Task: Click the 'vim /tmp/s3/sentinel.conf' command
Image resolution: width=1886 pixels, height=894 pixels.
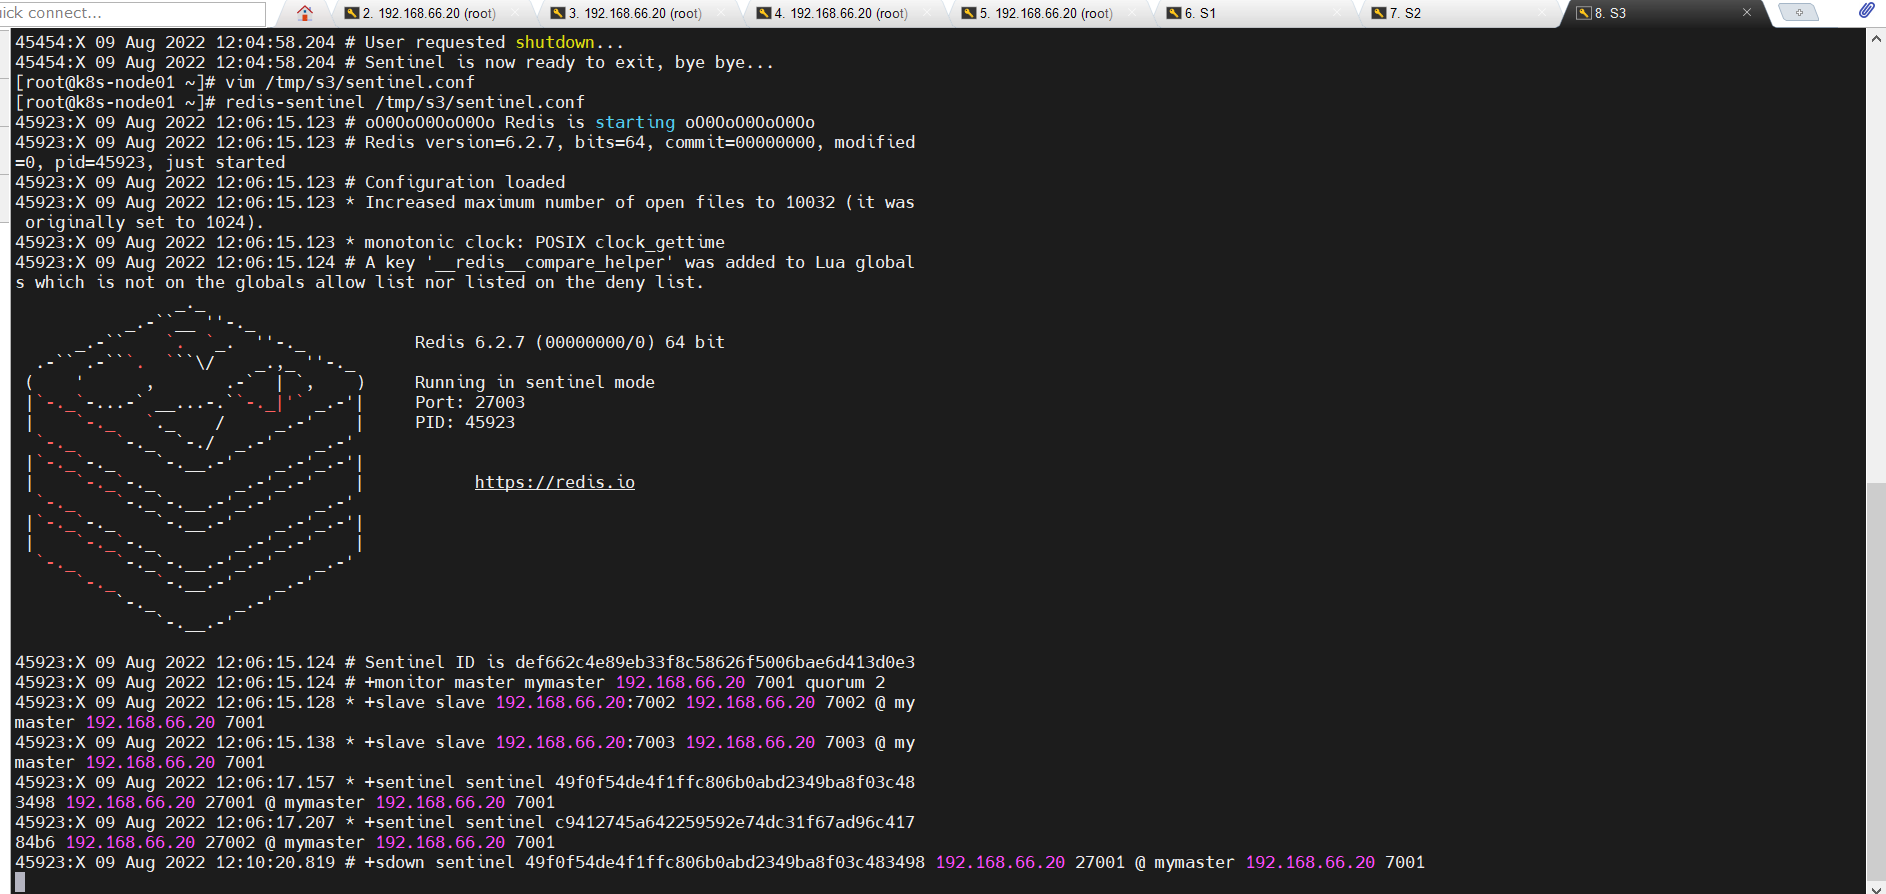Action: point(350,82)
